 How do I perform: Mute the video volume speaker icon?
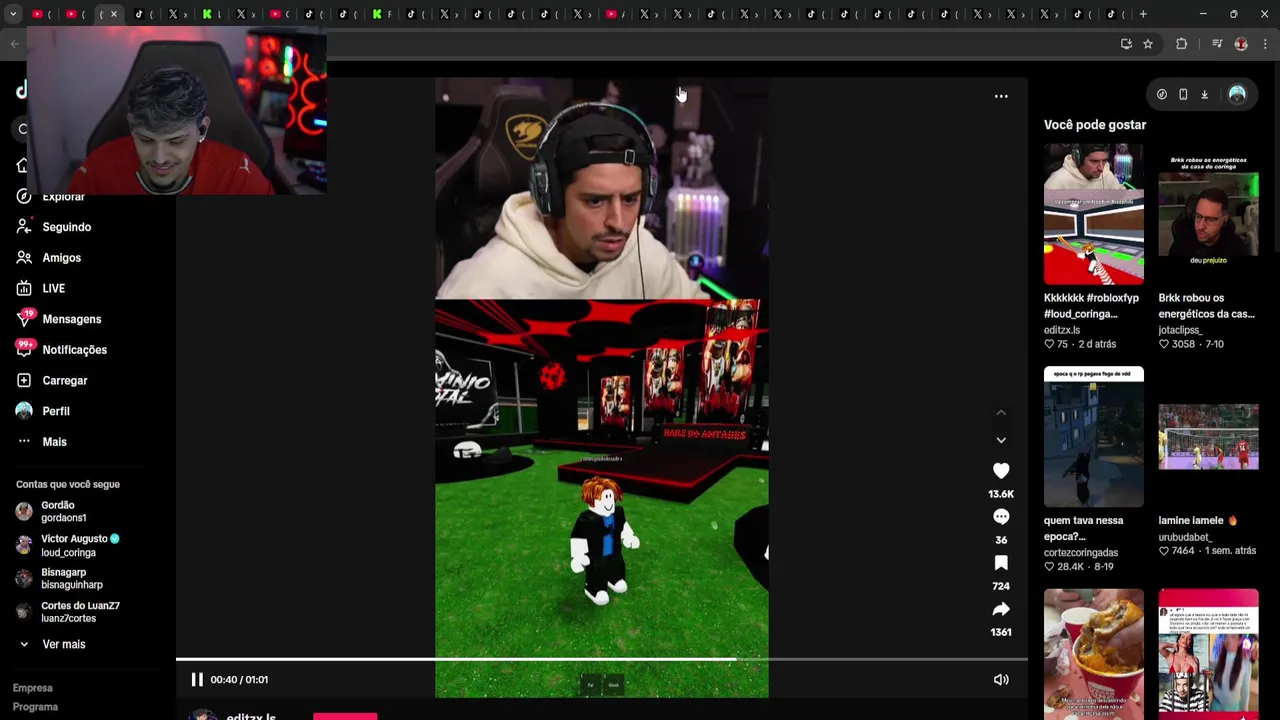point(1001,680)
